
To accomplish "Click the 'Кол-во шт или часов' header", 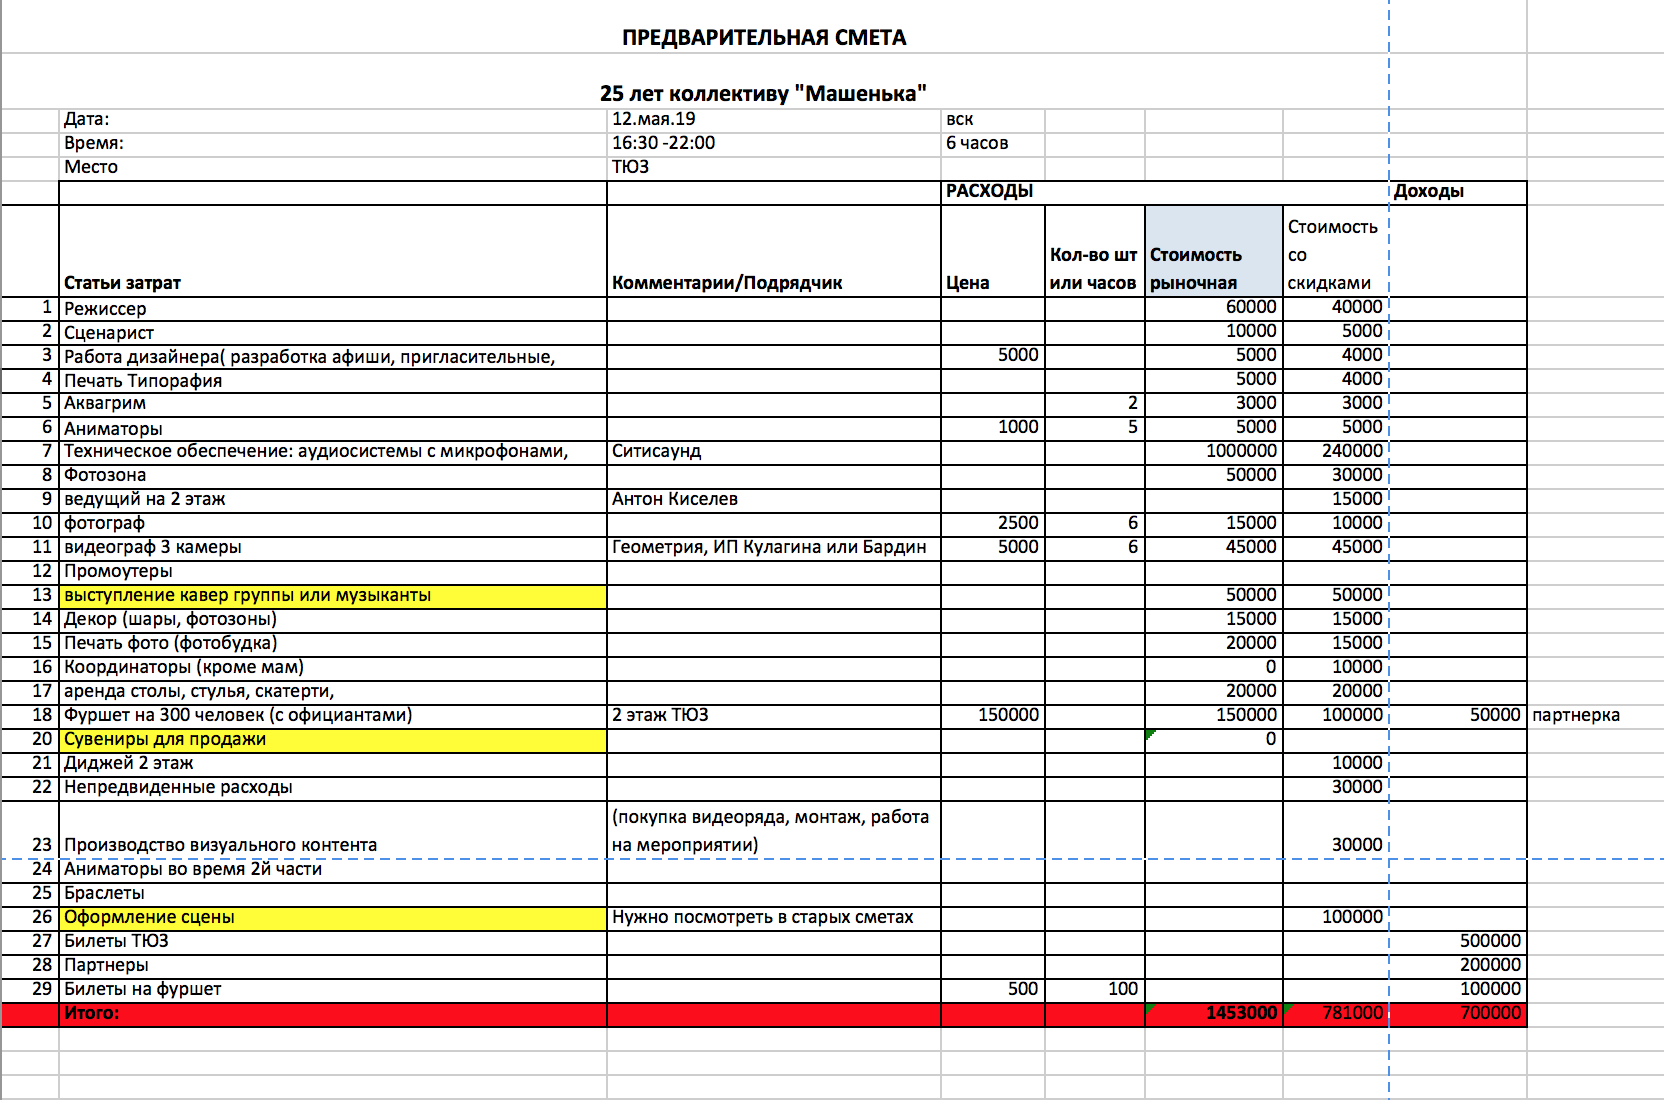I will coord(1095,251).
